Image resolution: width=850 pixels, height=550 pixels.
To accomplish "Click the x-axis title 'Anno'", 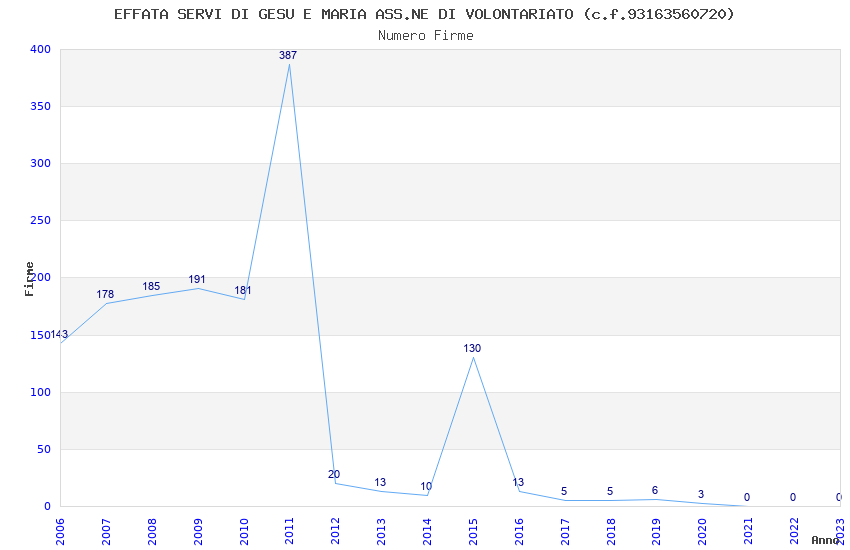I will (x=825, y=540).
